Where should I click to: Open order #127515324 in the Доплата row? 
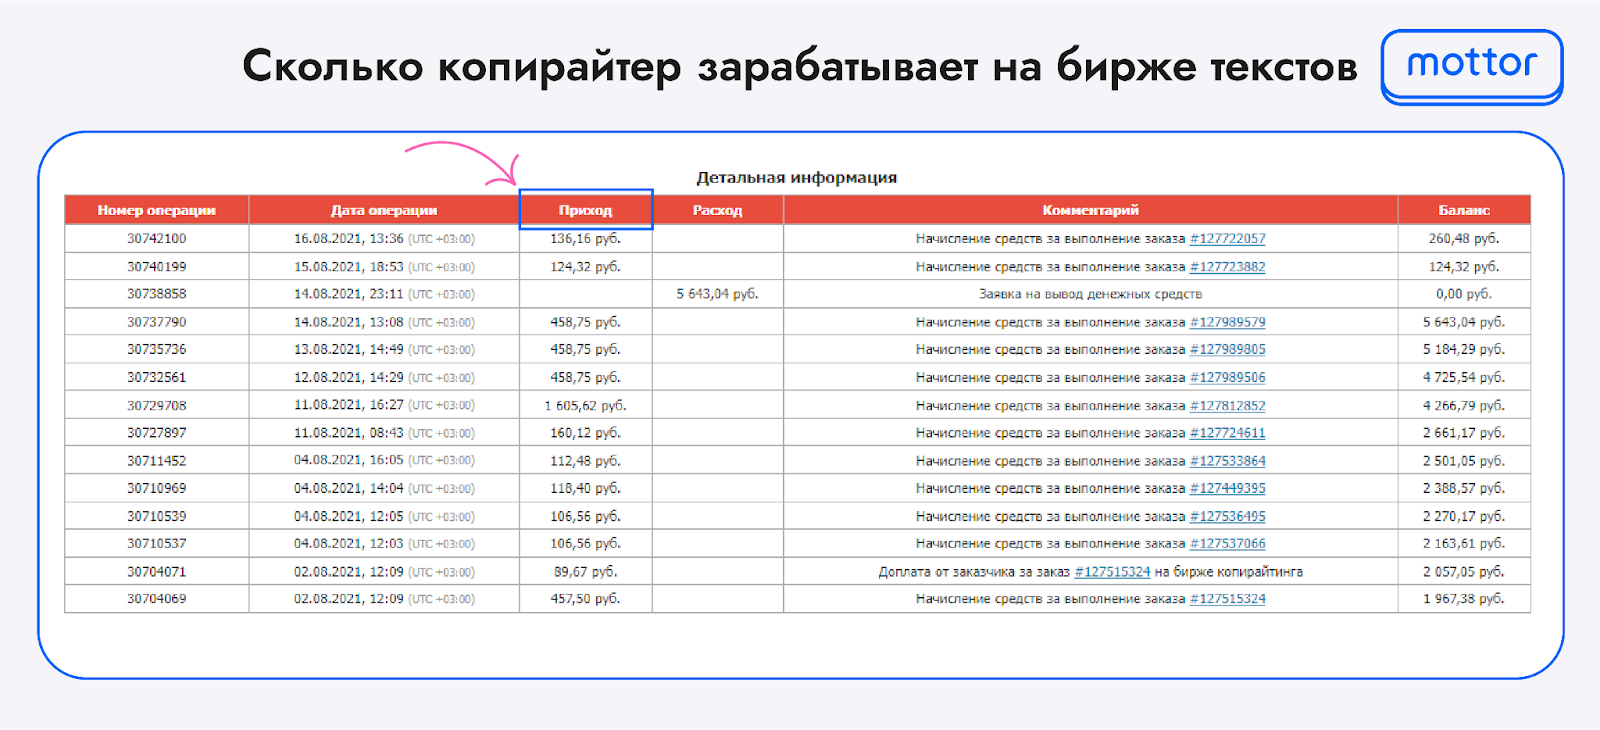click(x=1112, y=572)
